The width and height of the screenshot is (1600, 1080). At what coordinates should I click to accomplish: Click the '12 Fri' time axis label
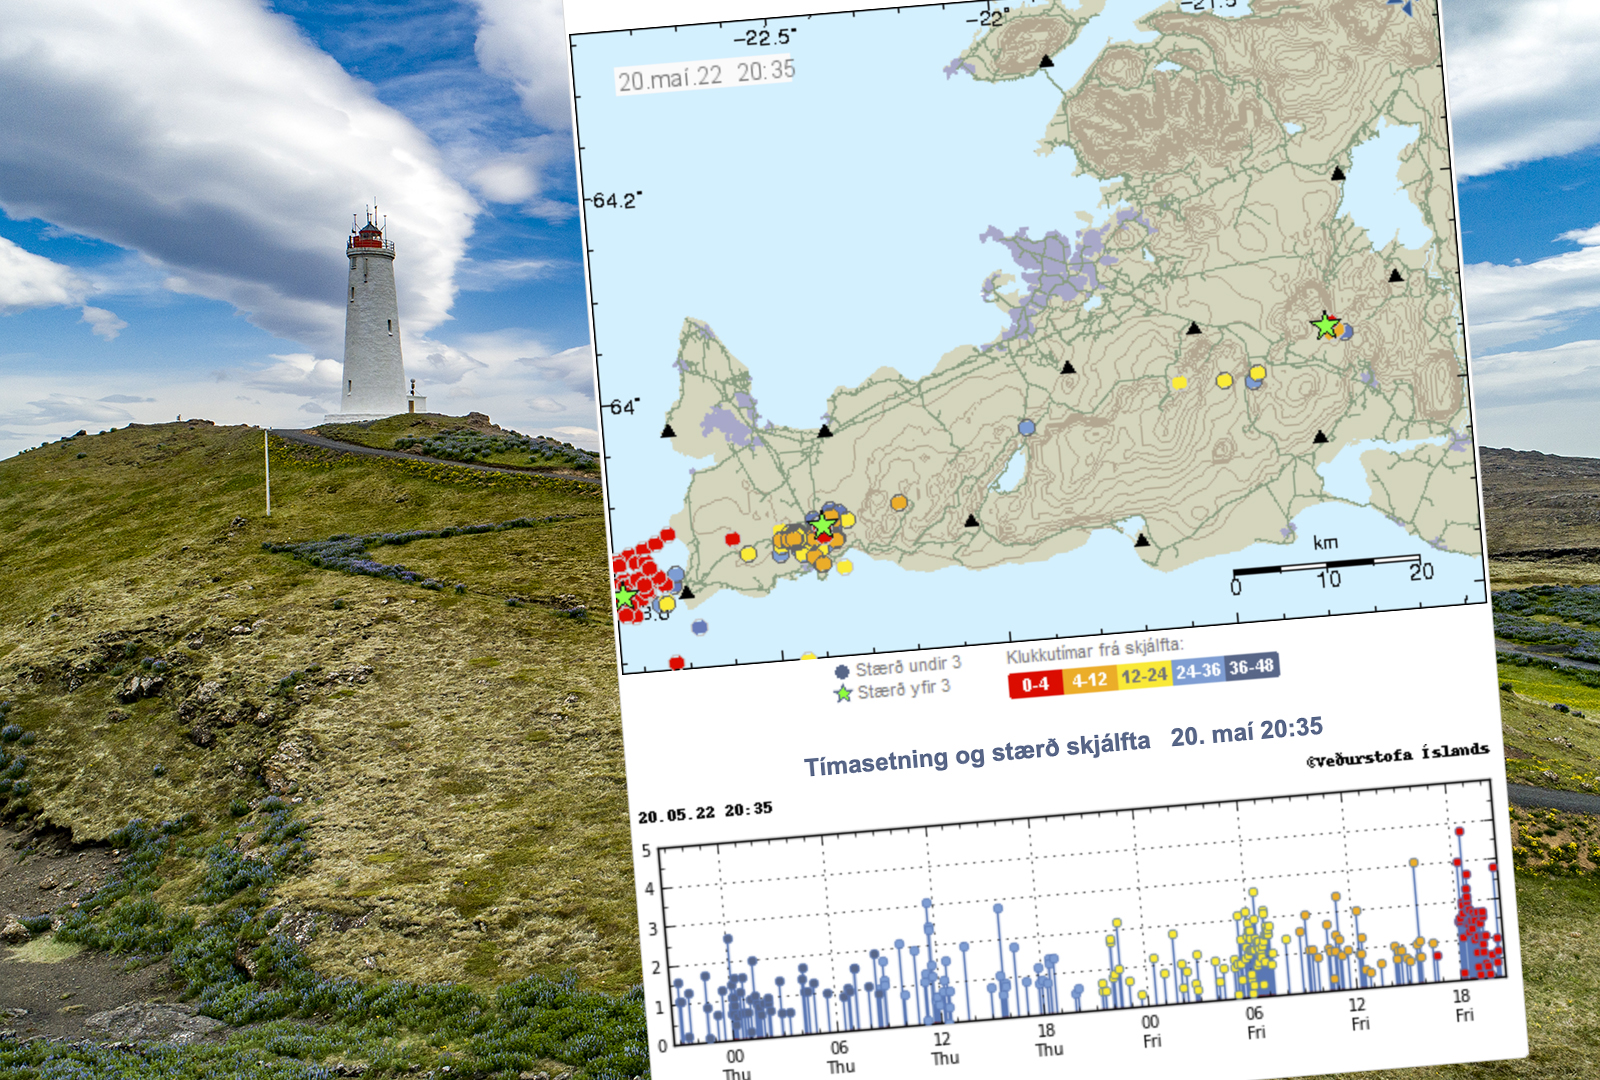click(x=1359, y=1015)
